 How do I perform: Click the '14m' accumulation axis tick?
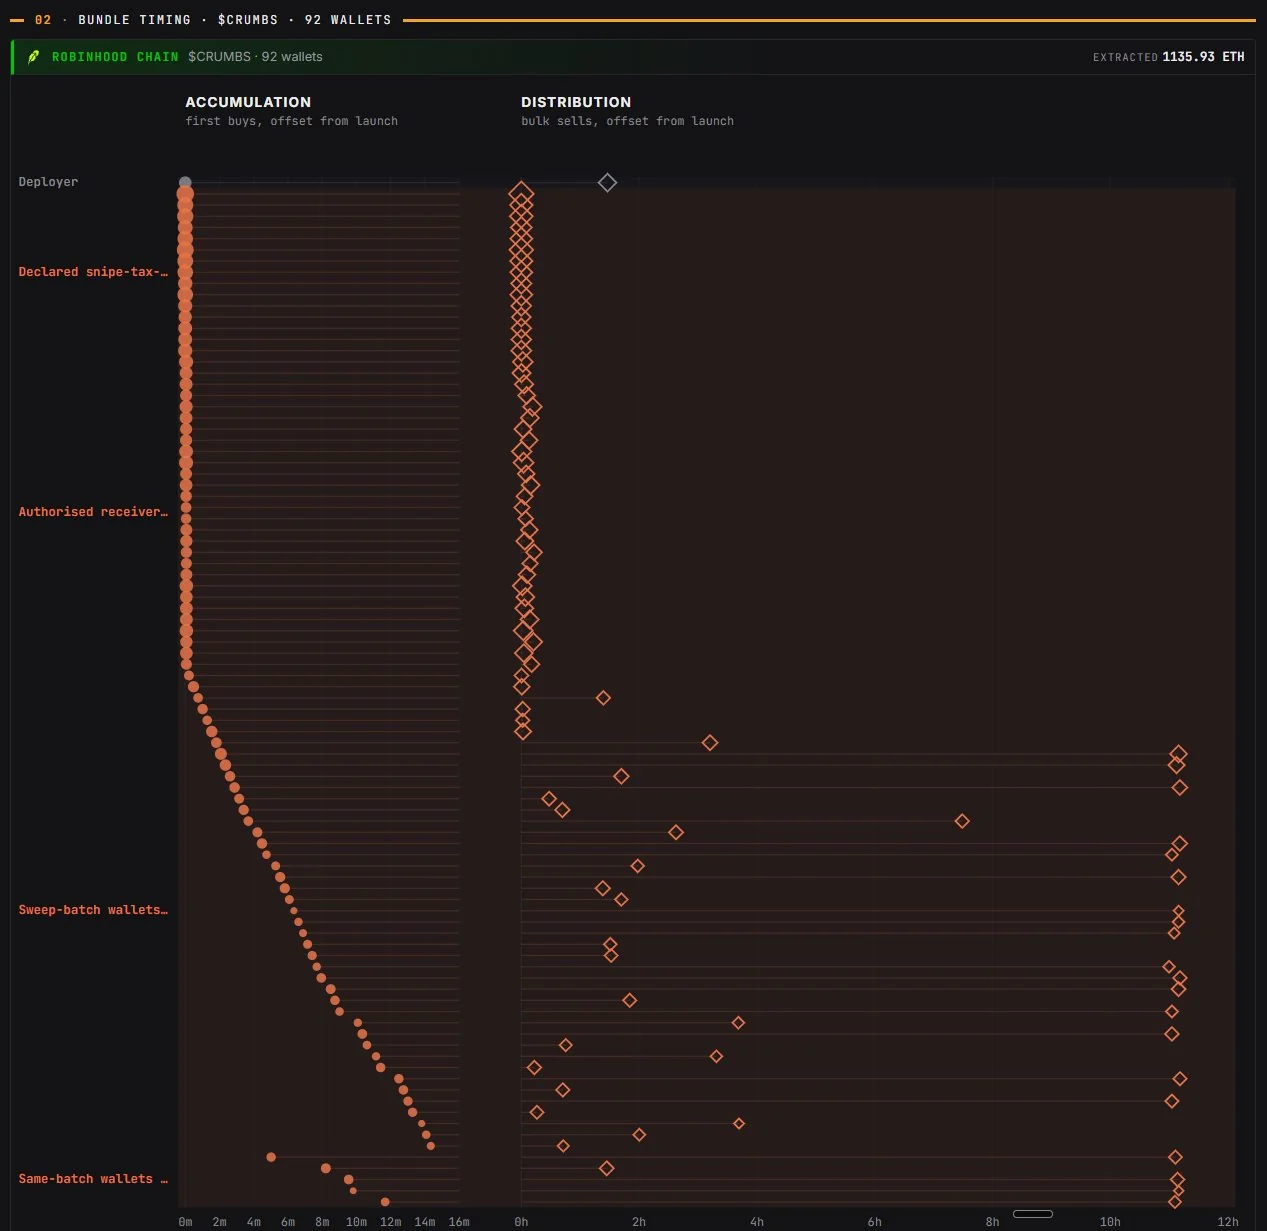[425, 1222]
